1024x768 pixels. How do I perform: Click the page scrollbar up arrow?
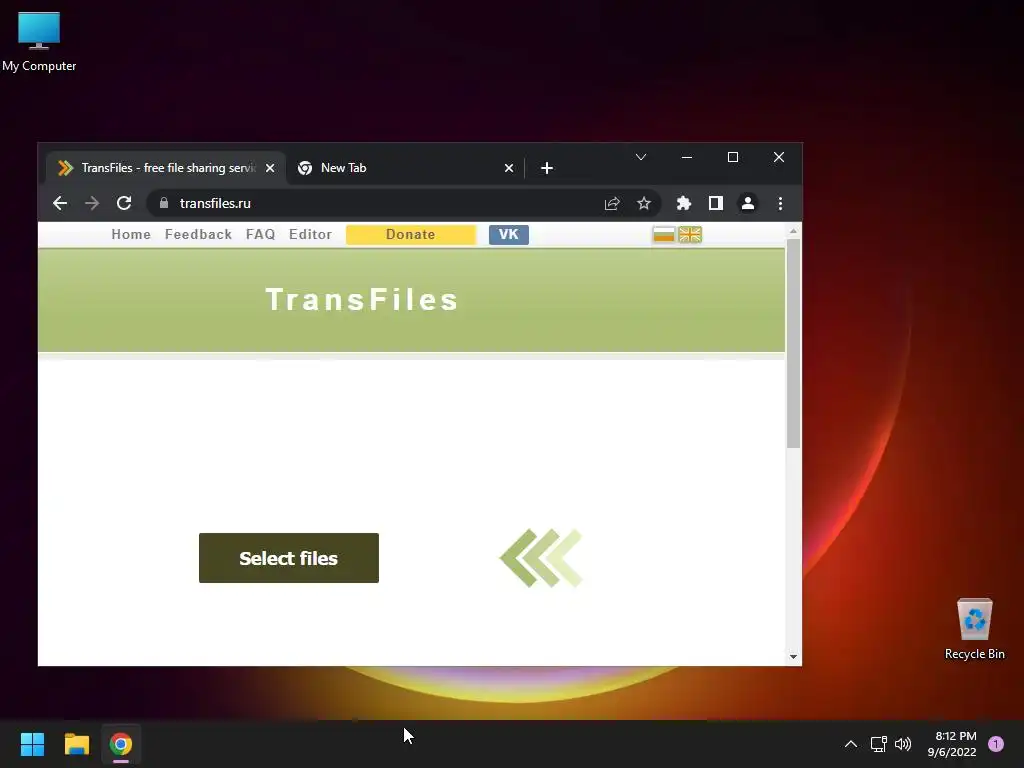click(793, 231)
